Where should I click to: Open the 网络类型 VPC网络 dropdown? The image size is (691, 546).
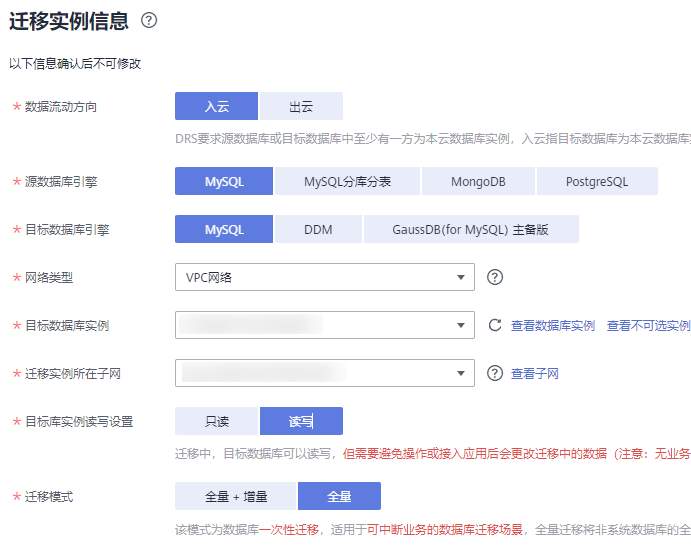324,277
